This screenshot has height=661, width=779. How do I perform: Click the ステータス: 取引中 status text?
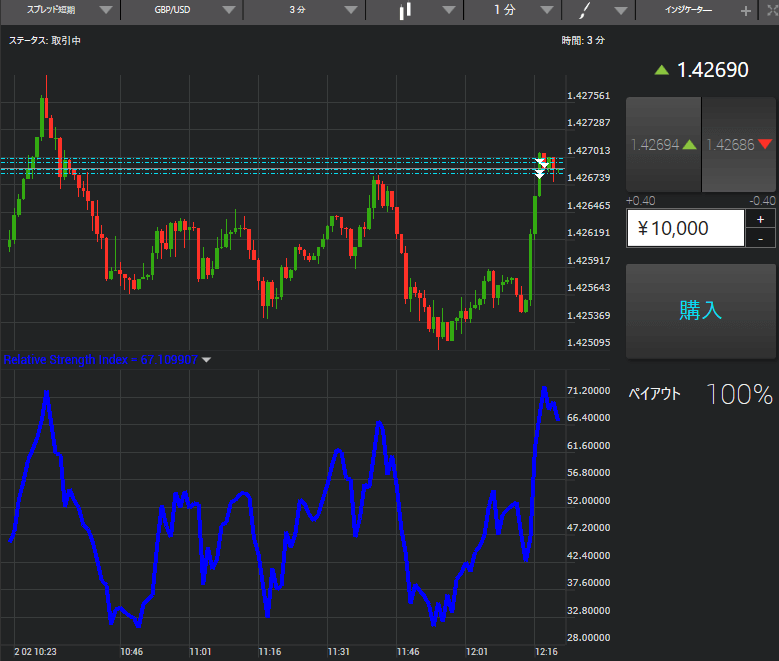[x=45, y=40]
